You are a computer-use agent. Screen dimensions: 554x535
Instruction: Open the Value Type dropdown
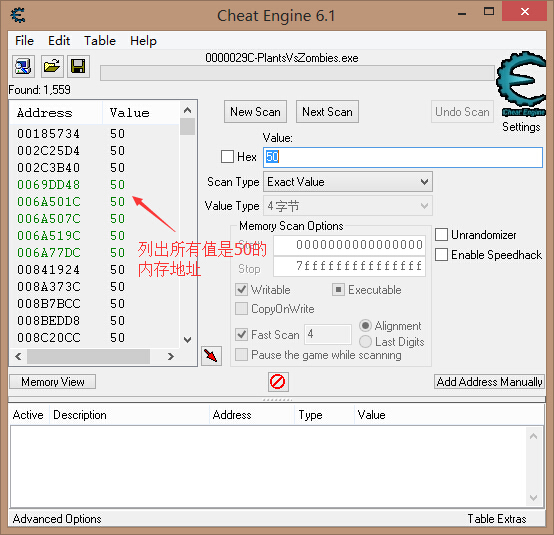click(x=348, y=206)
